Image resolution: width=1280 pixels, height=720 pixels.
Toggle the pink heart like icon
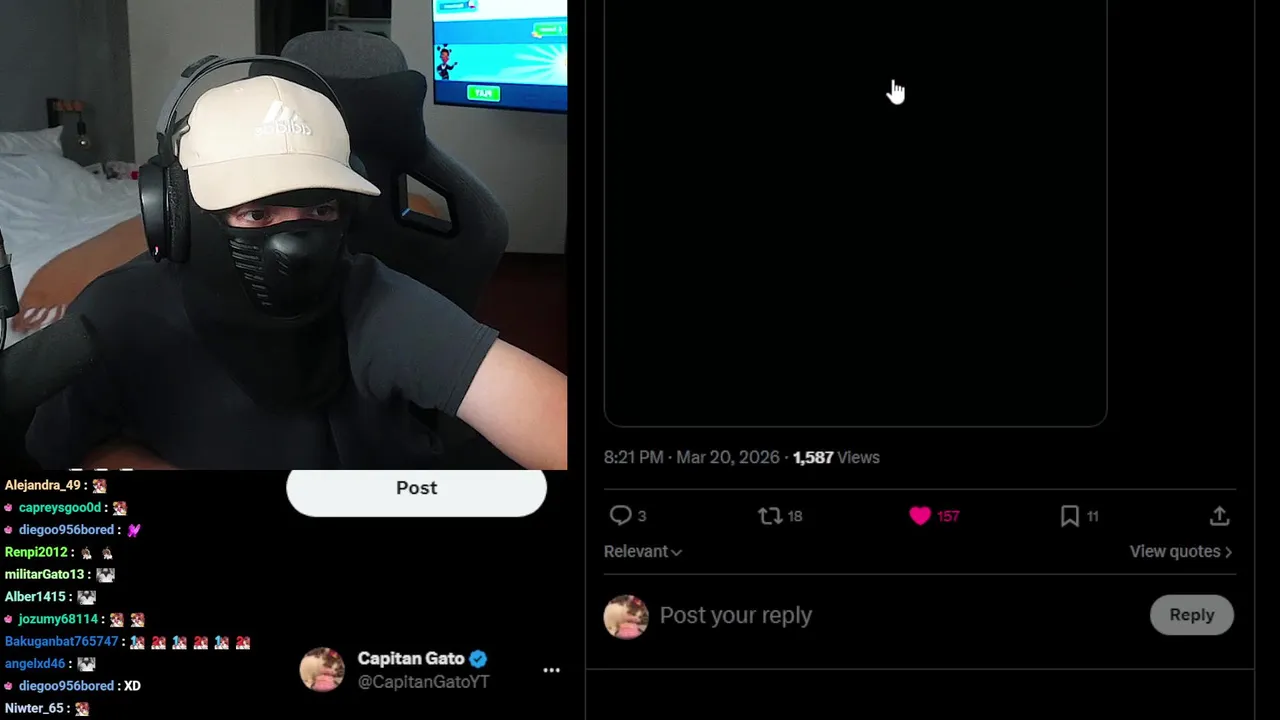(920, 516)
